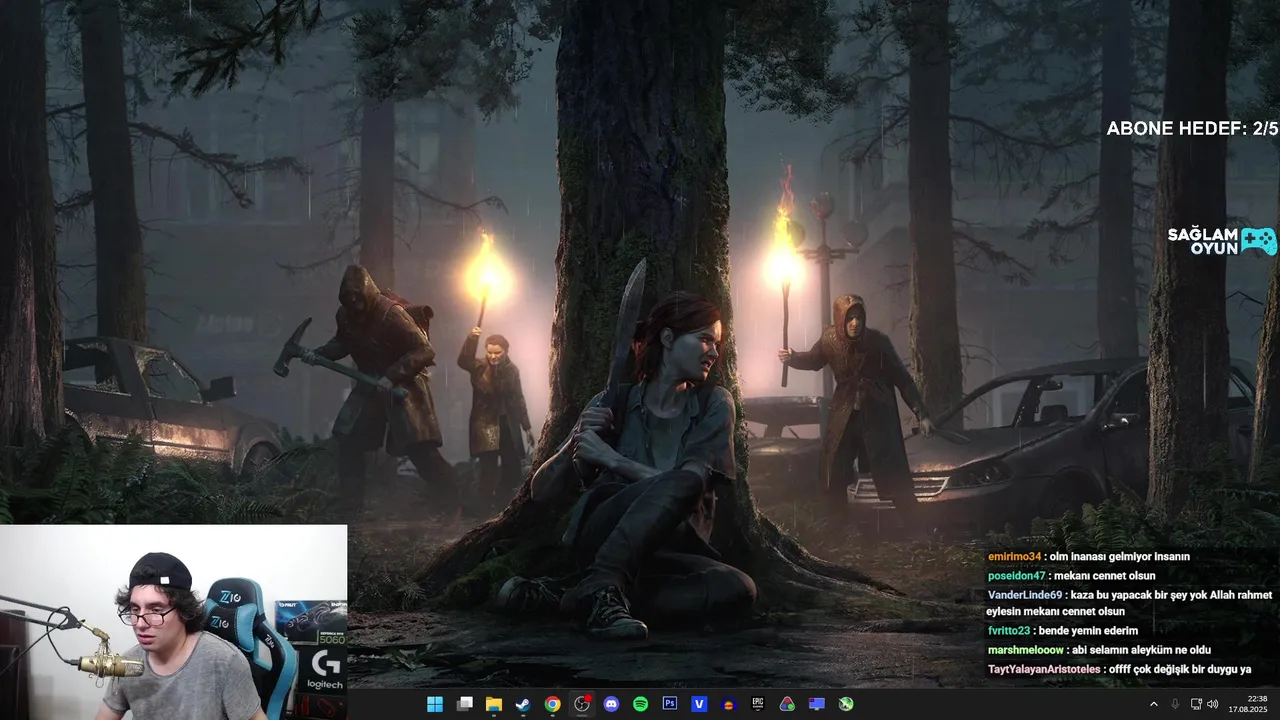Show hidden system tray icons

[x=1154, y=704]
